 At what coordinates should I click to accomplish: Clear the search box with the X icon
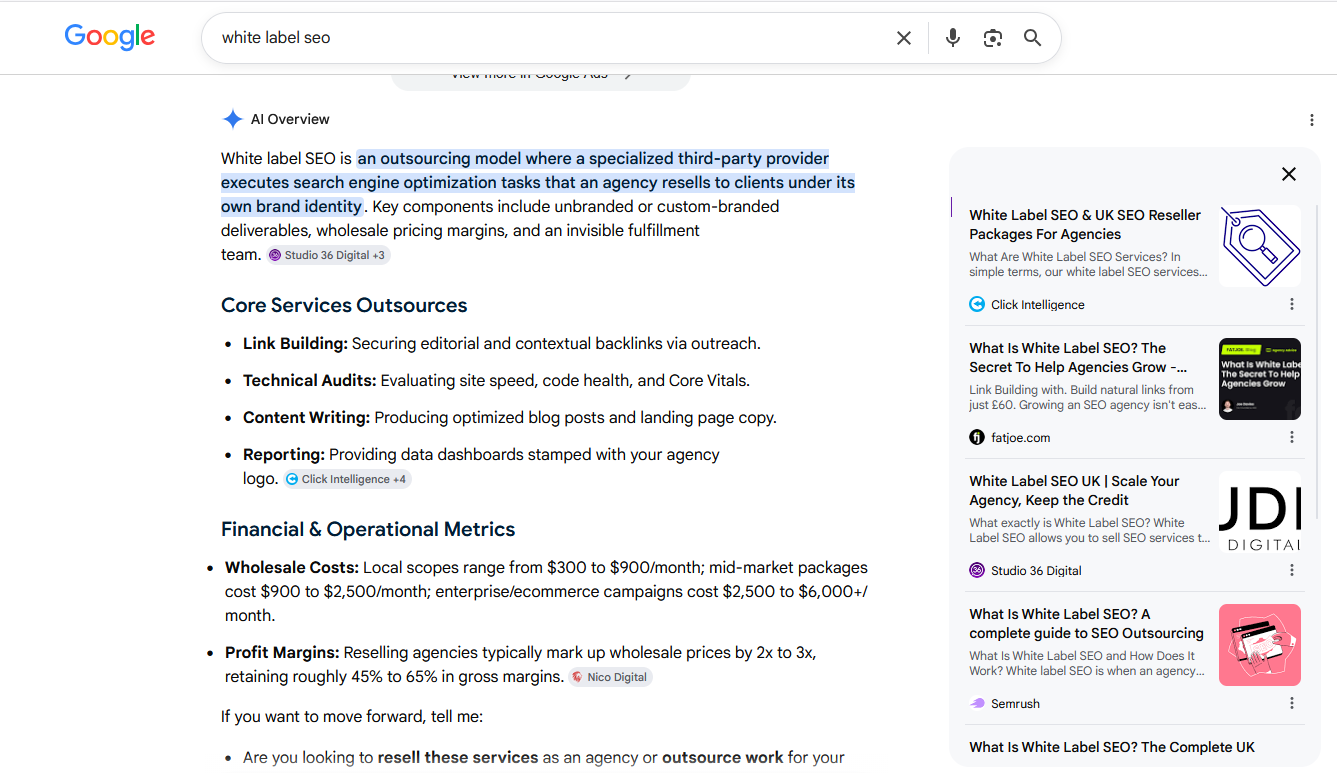click(x=904, y=38)
